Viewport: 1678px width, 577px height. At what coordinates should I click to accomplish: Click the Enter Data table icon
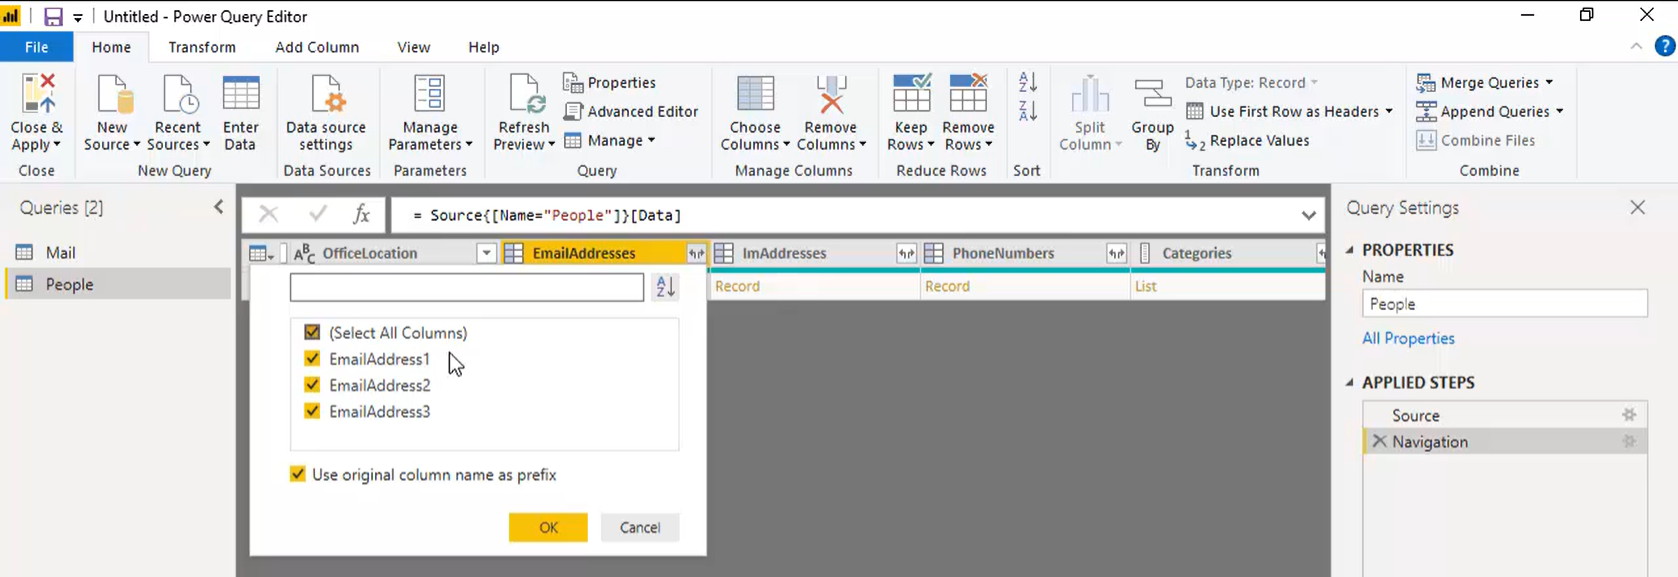pos(241,94)
